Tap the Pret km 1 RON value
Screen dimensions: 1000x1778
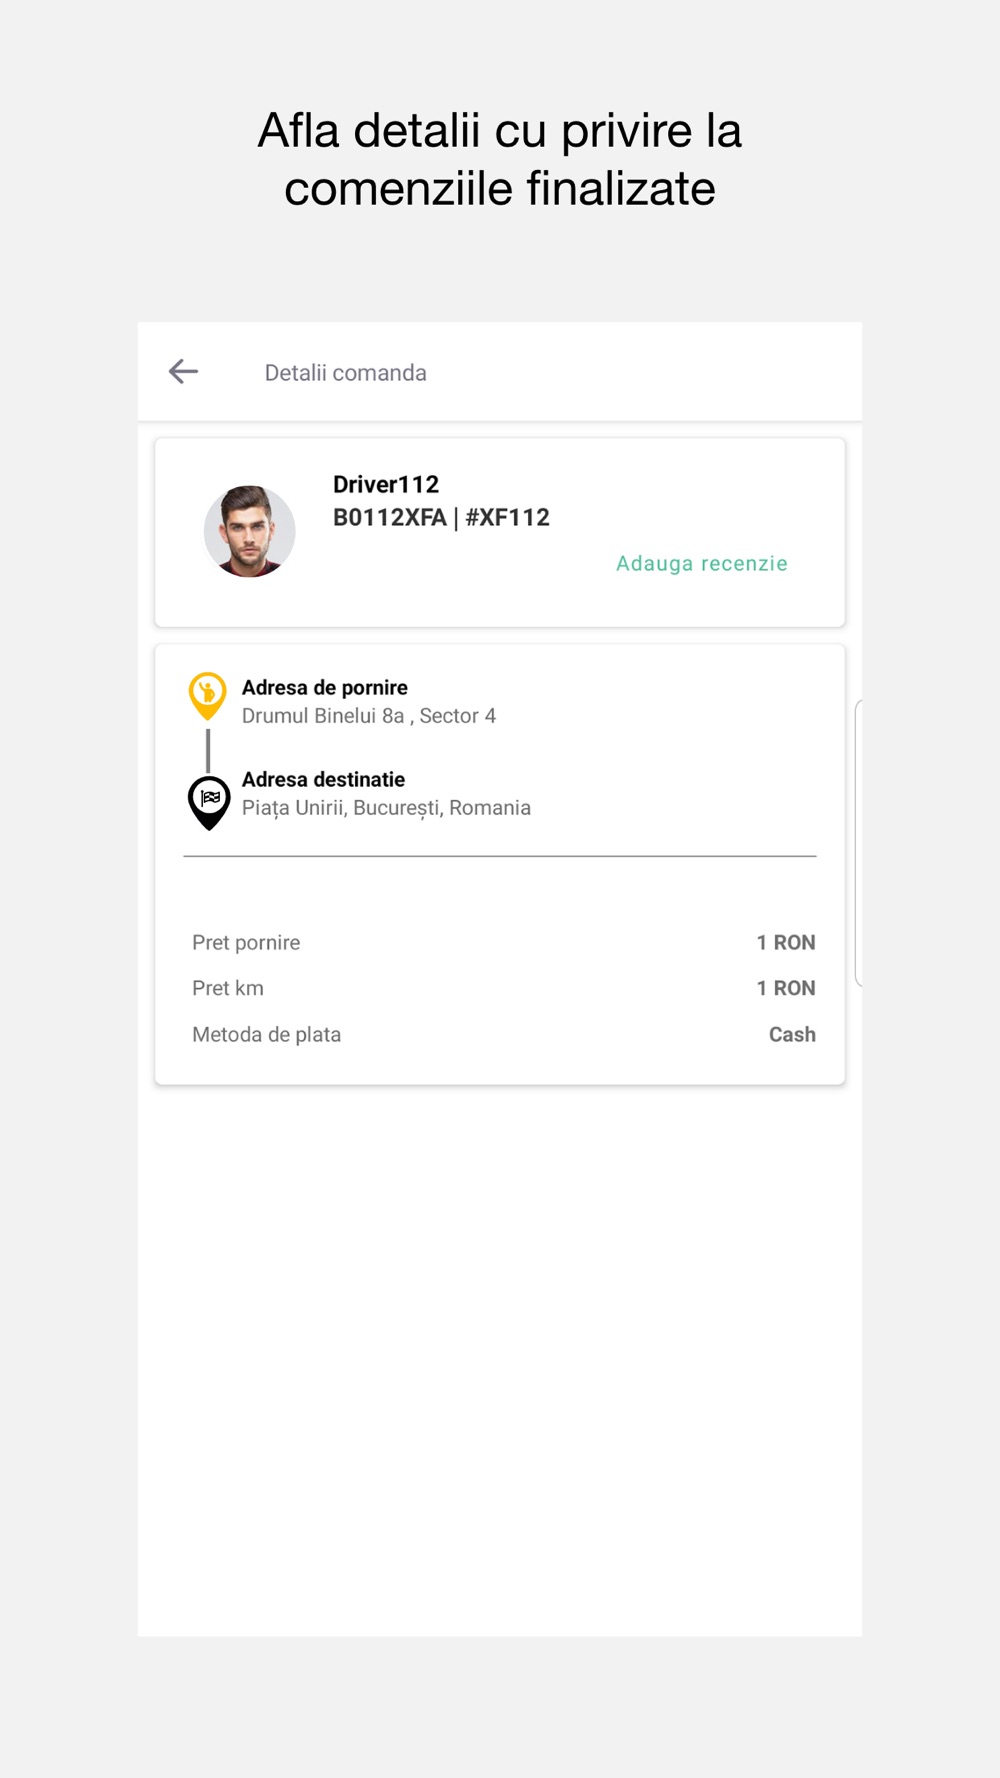click(x=786, y=988)
